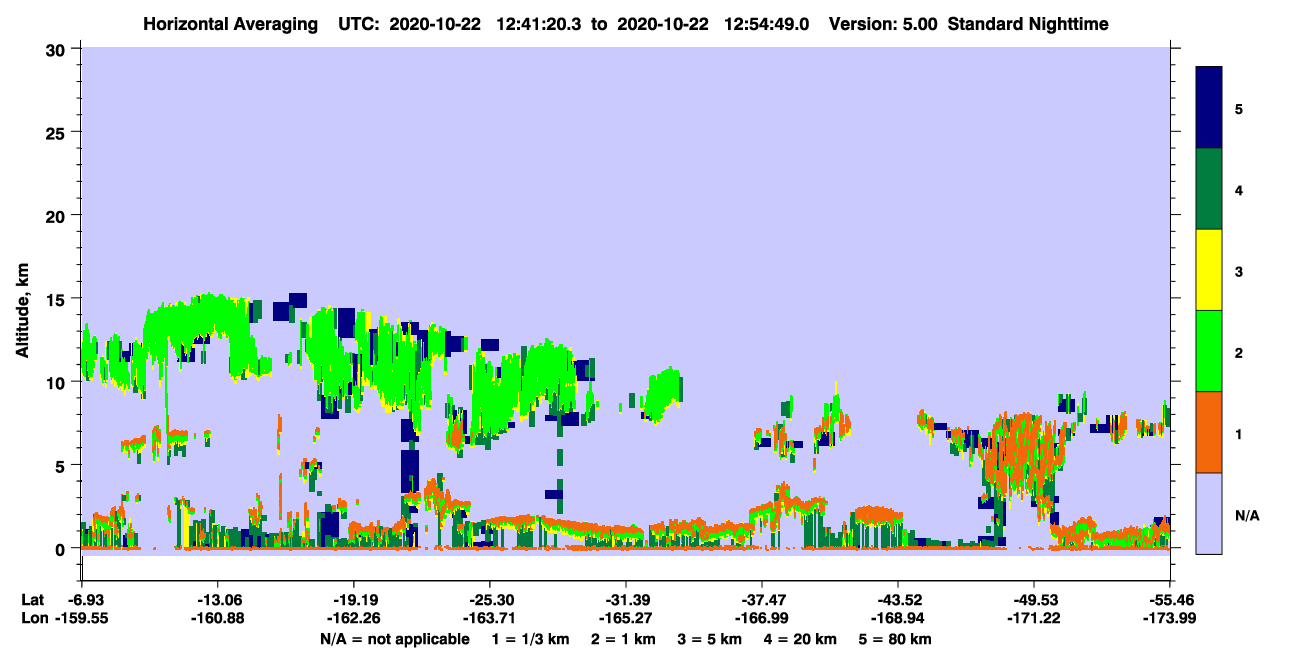Click the '1 = 1/3 km' legend text
This screenshot has width=1300, height=667.
[529, 639]
